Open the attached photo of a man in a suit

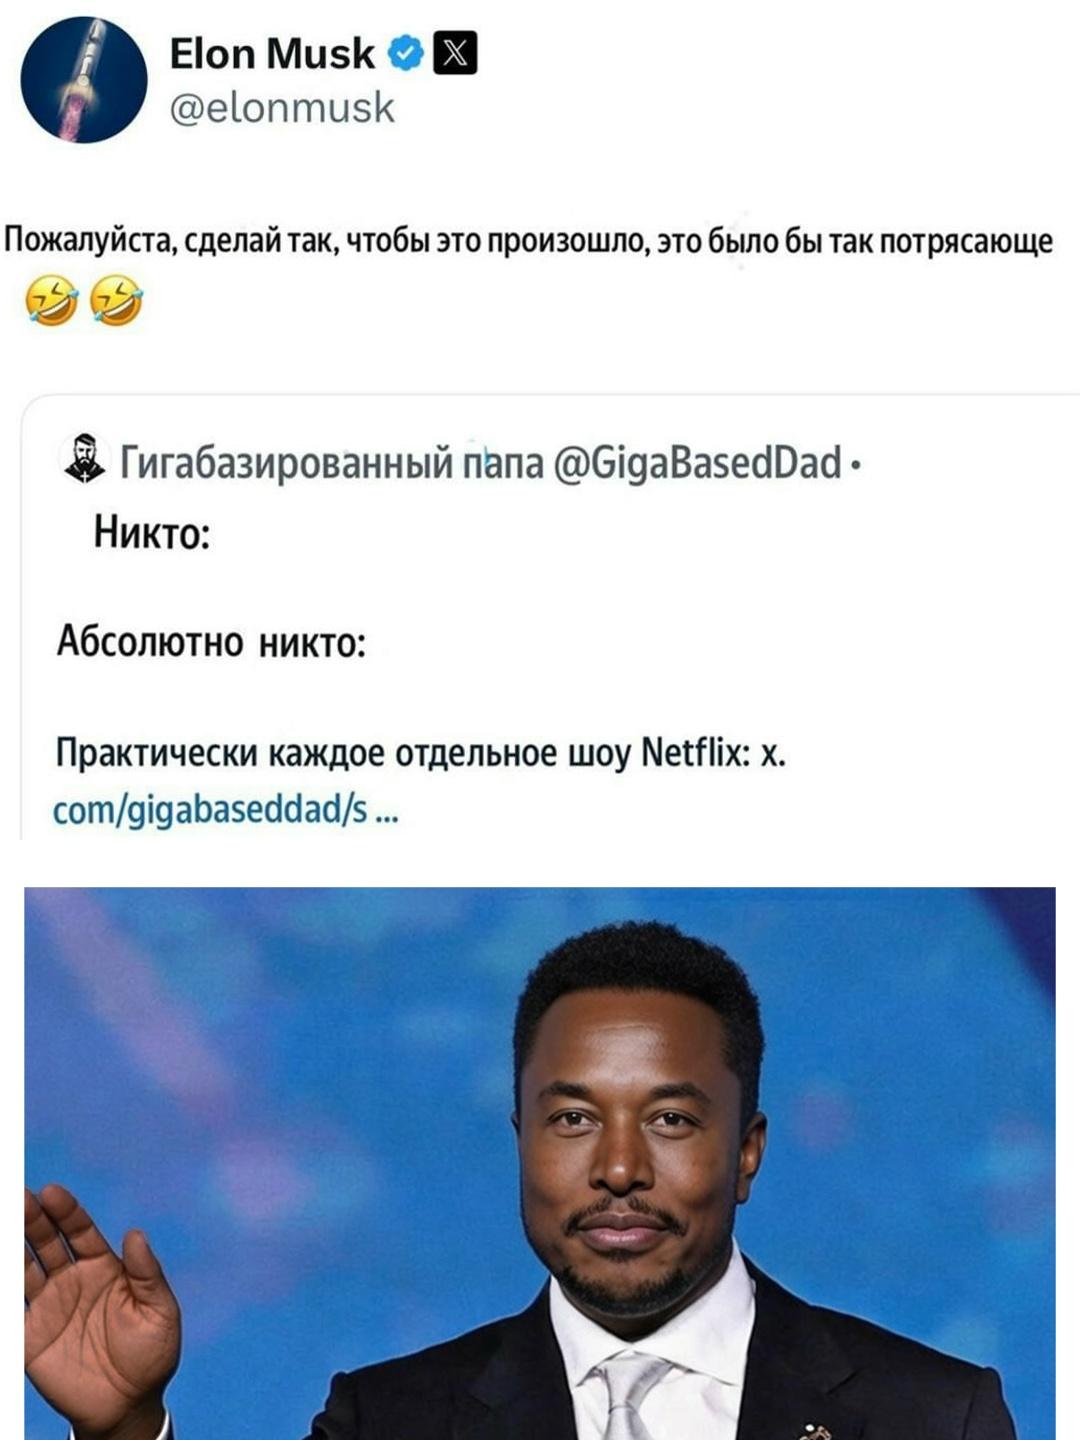540,1163
